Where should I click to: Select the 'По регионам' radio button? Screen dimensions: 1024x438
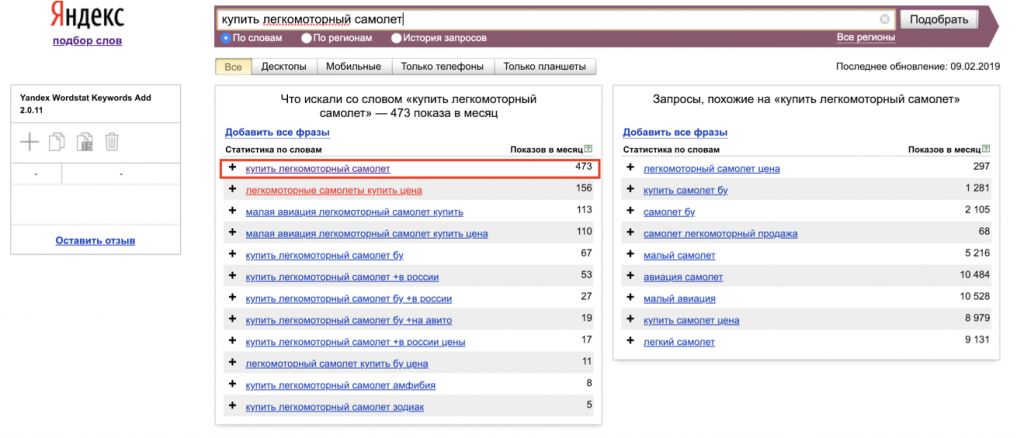306,38
